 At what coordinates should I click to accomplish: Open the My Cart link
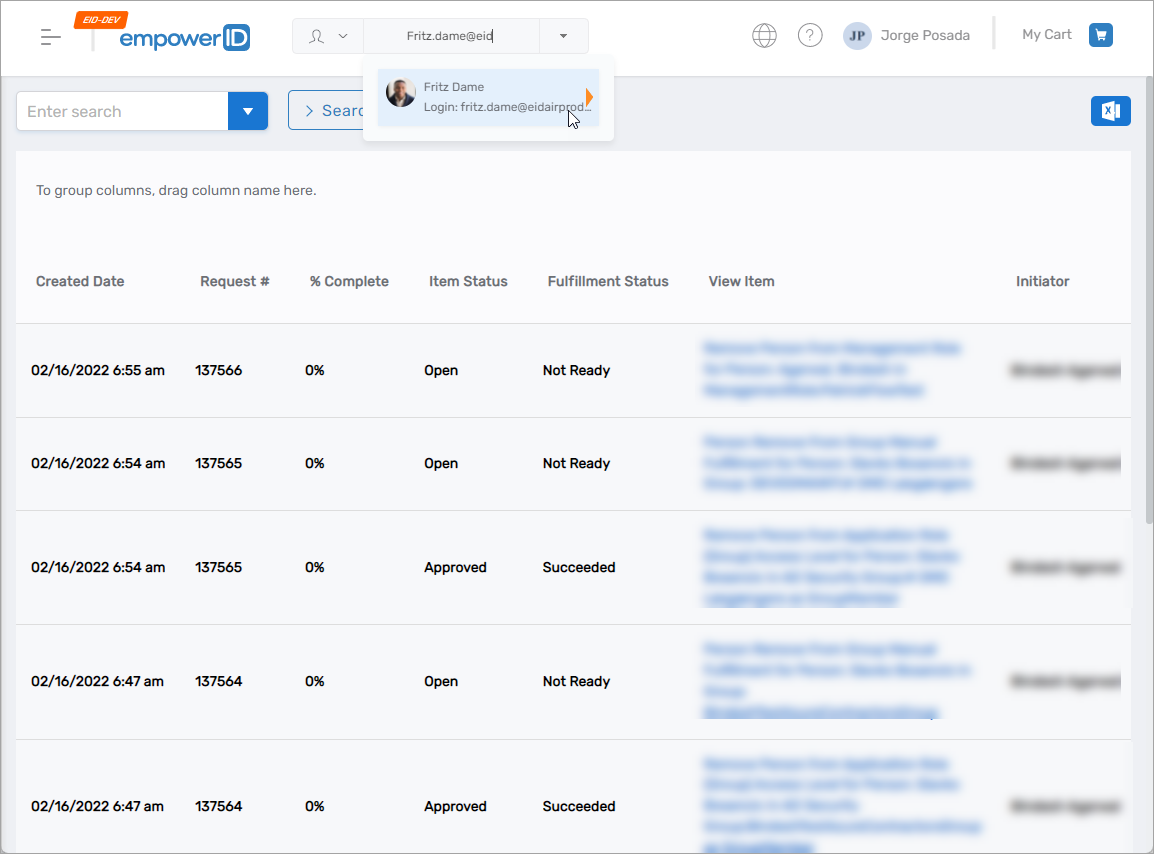tap(1046, 35)
